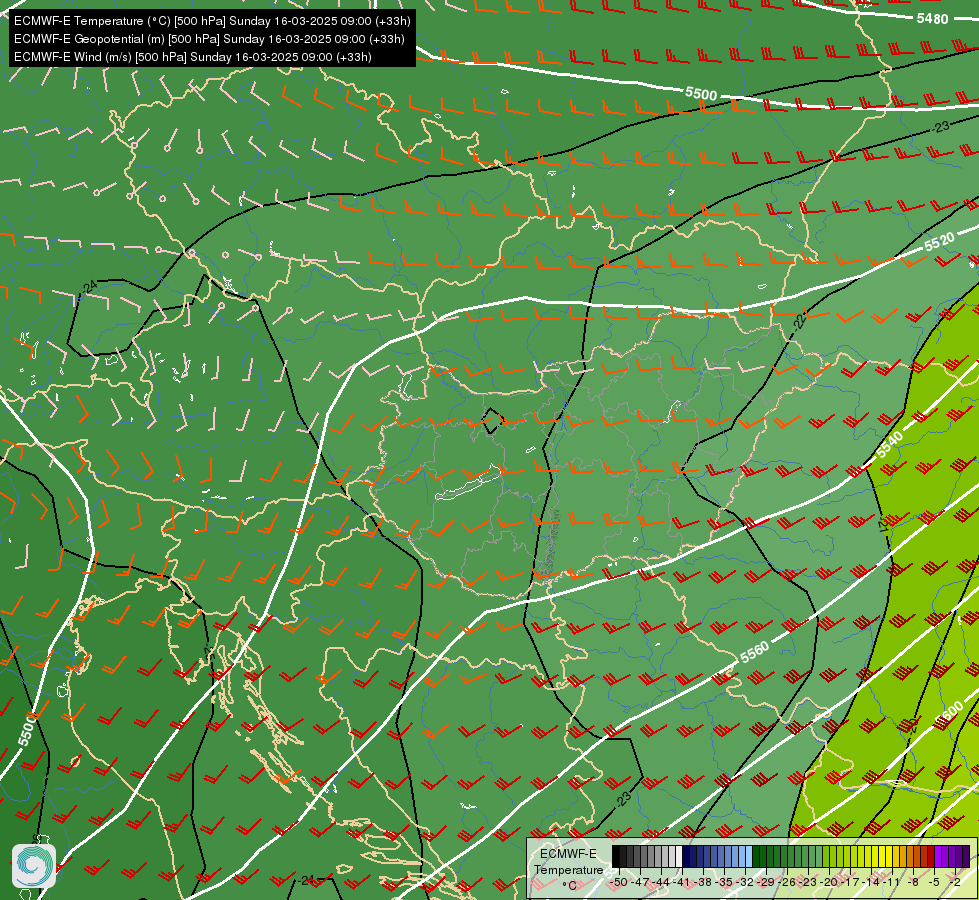
Task: Click the ECMWF-E Temperature 500 hPa title line
Action: coord(212,21)
